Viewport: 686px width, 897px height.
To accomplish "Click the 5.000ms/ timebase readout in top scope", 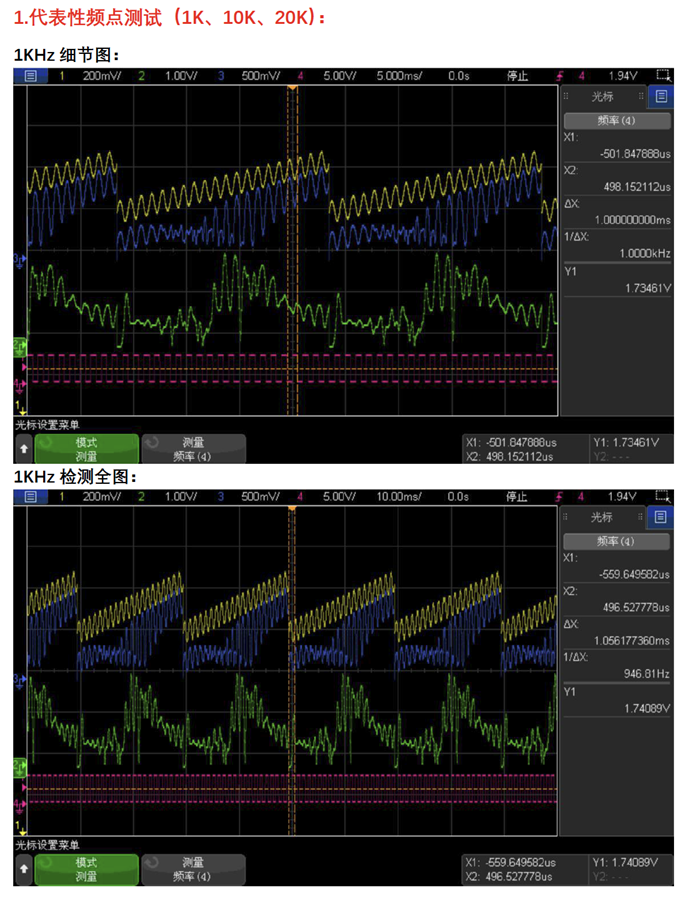I will [400, 75].
